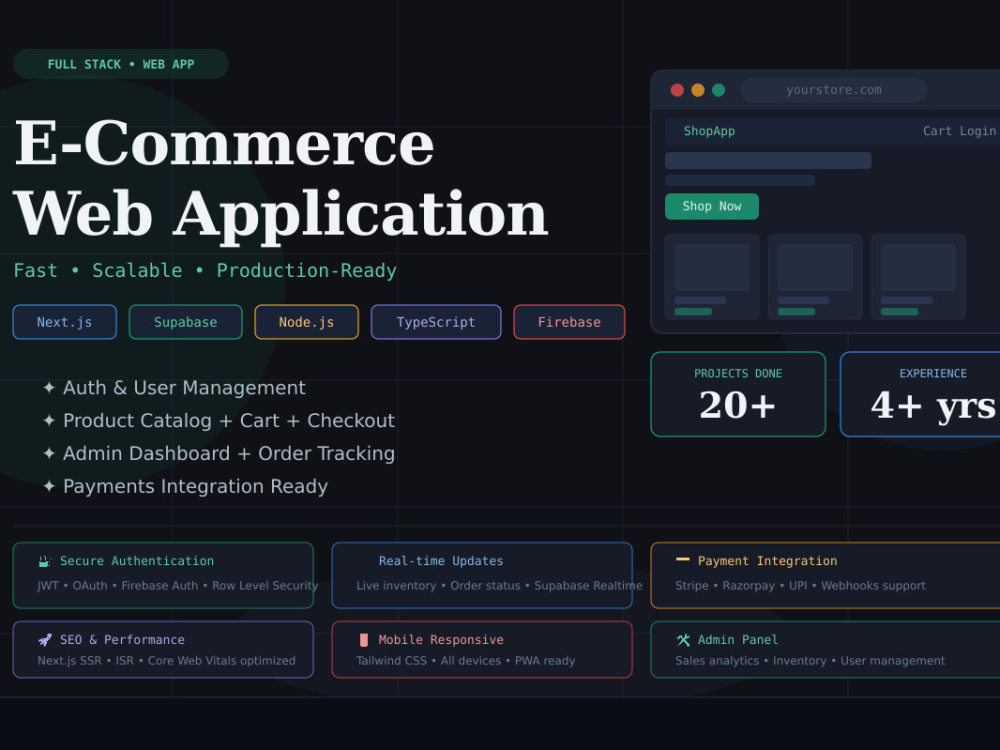
Task: Click the Projects Done 20+ card
Action: pyautogui.click(x=738, y=394)
